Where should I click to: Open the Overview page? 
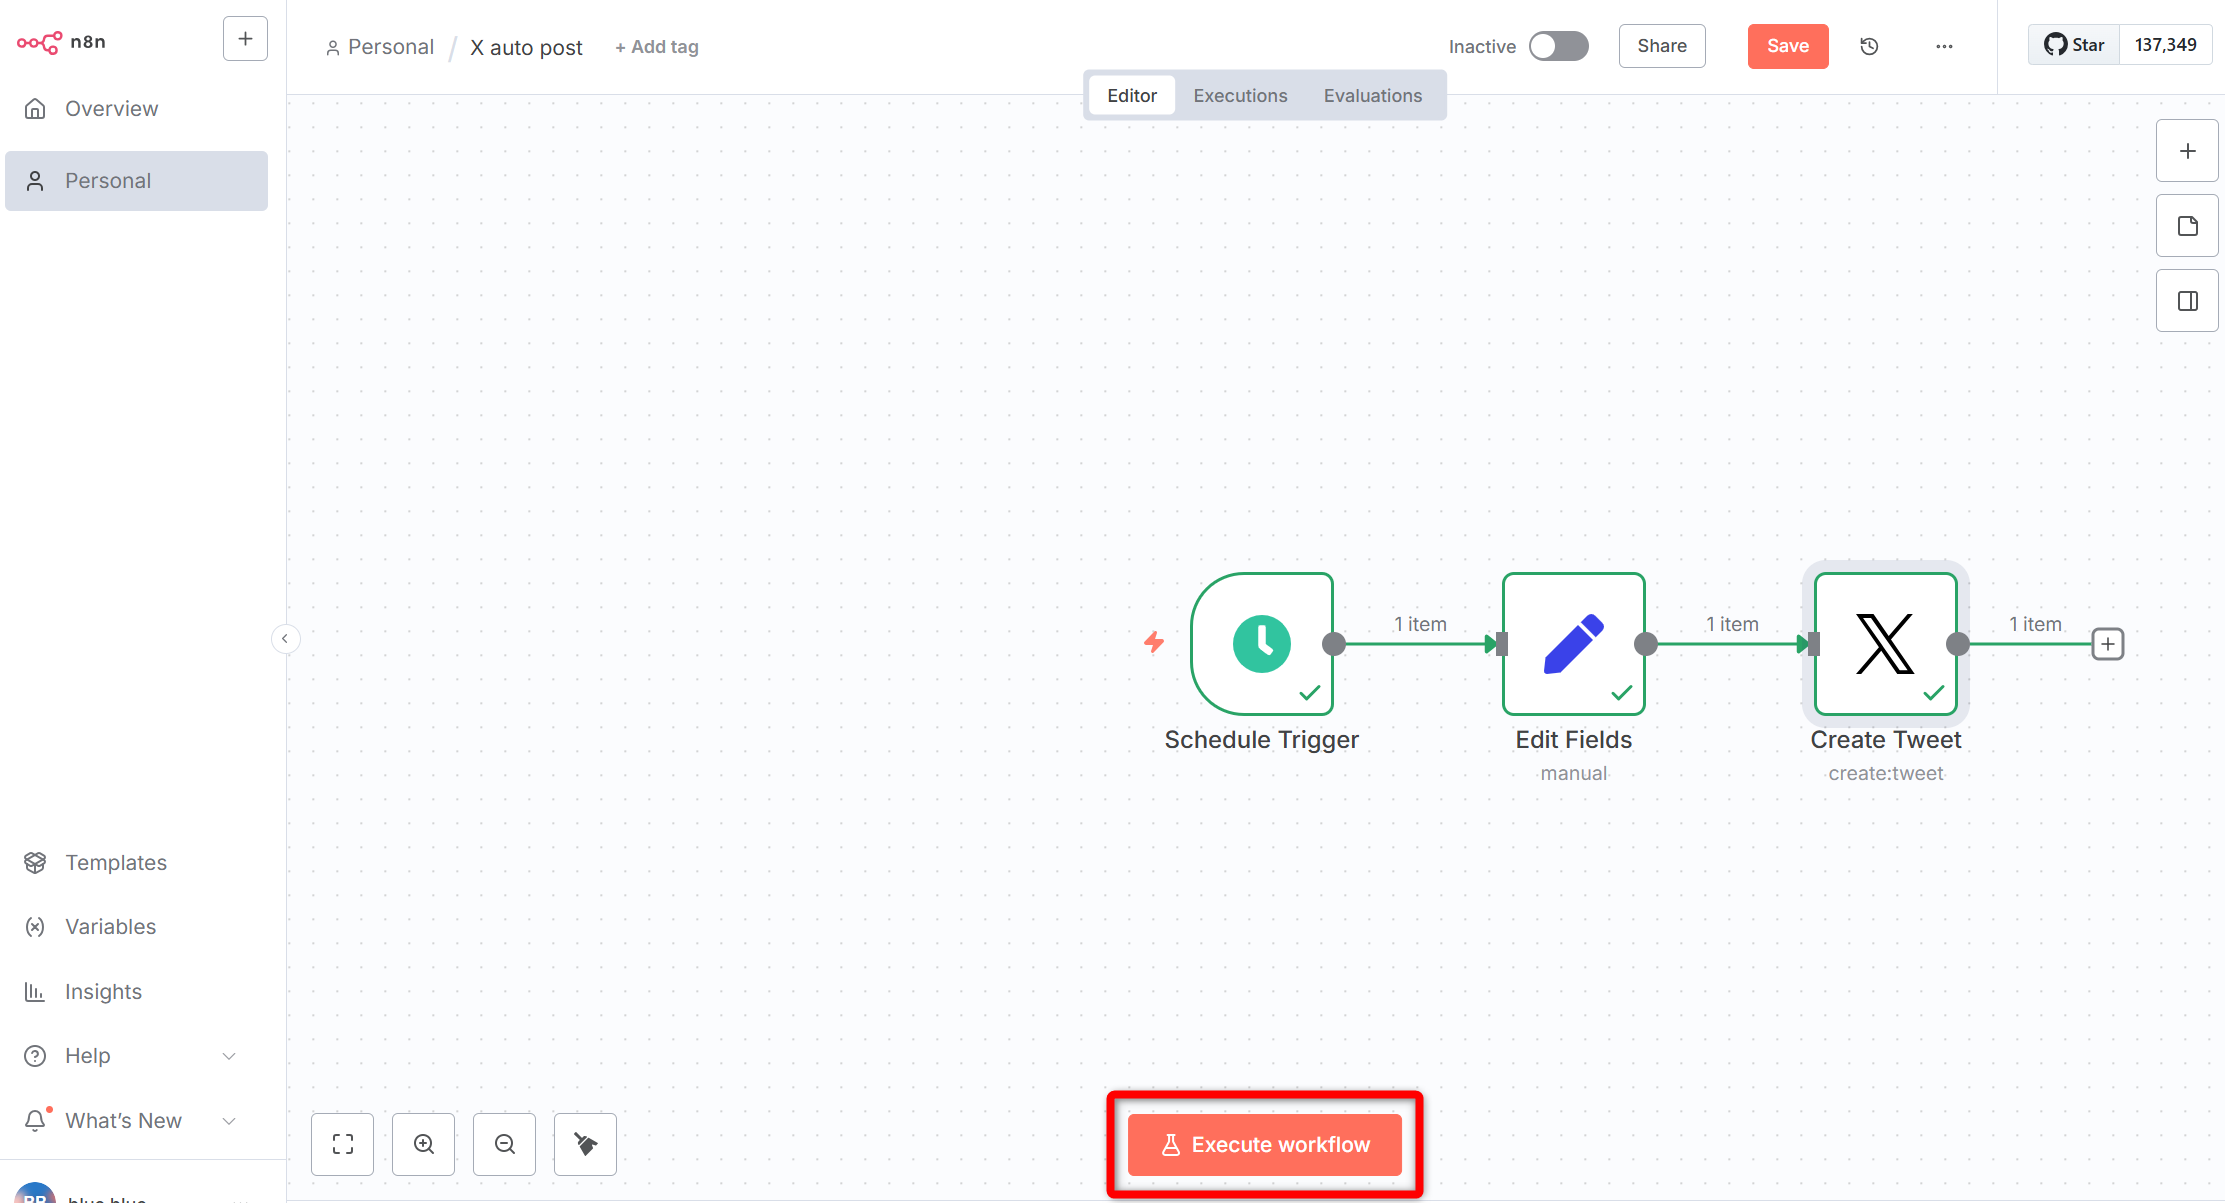[x=136, y=108]
